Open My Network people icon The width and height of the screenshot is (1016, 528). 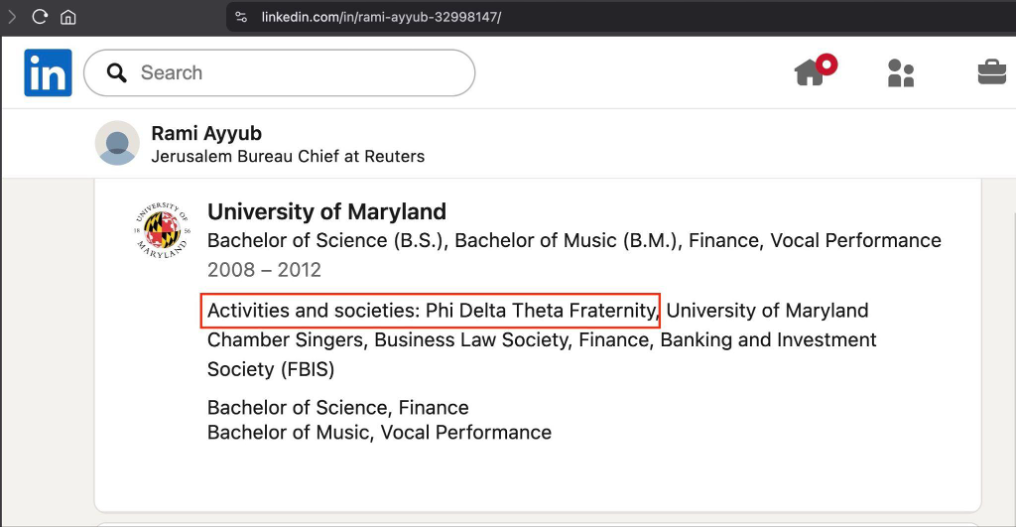(x=901, y=73)
